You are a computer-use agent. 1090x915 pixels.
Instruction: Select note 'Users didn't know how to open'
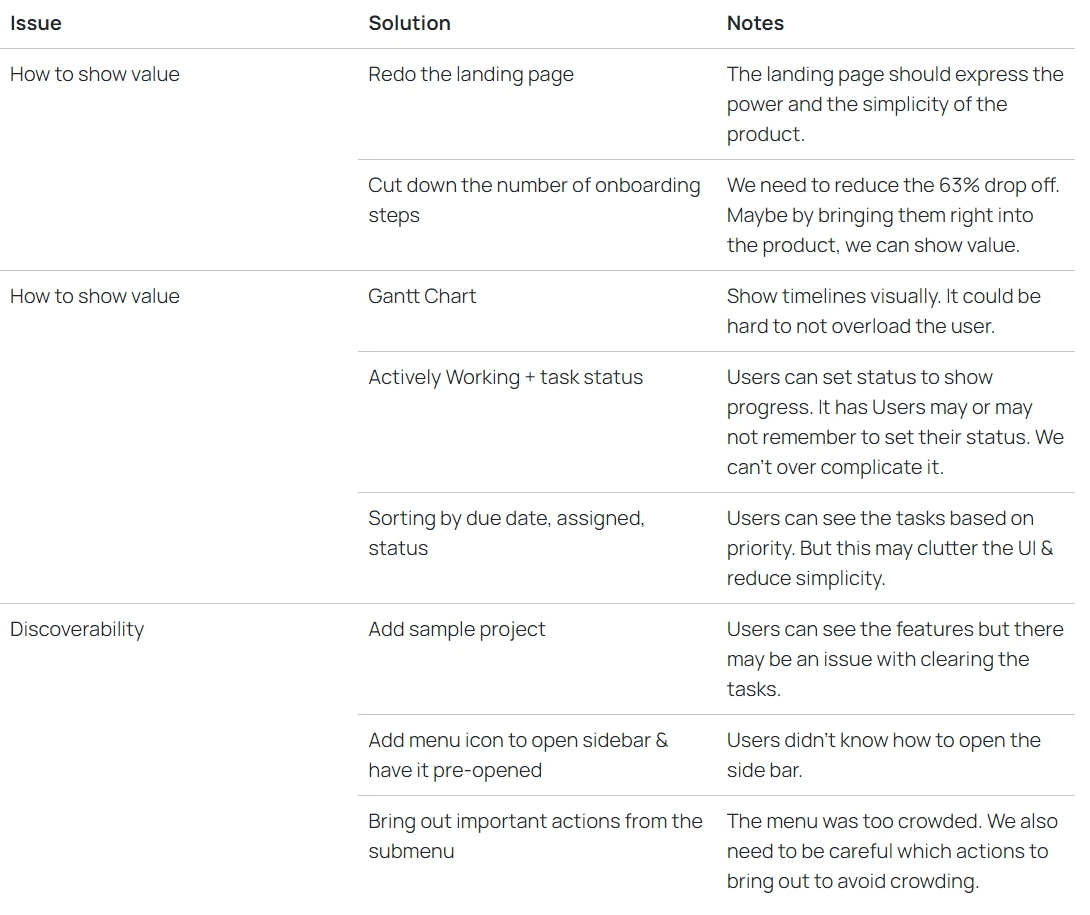click(x=884, y=755)
